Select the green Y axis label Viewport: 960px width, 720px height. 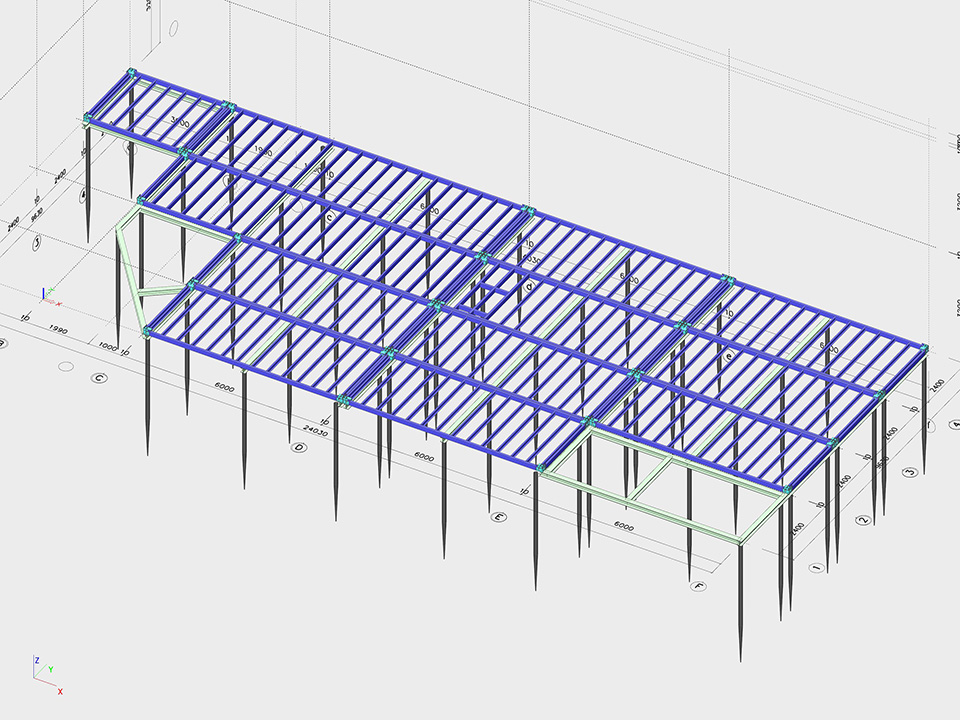(51, 668)
